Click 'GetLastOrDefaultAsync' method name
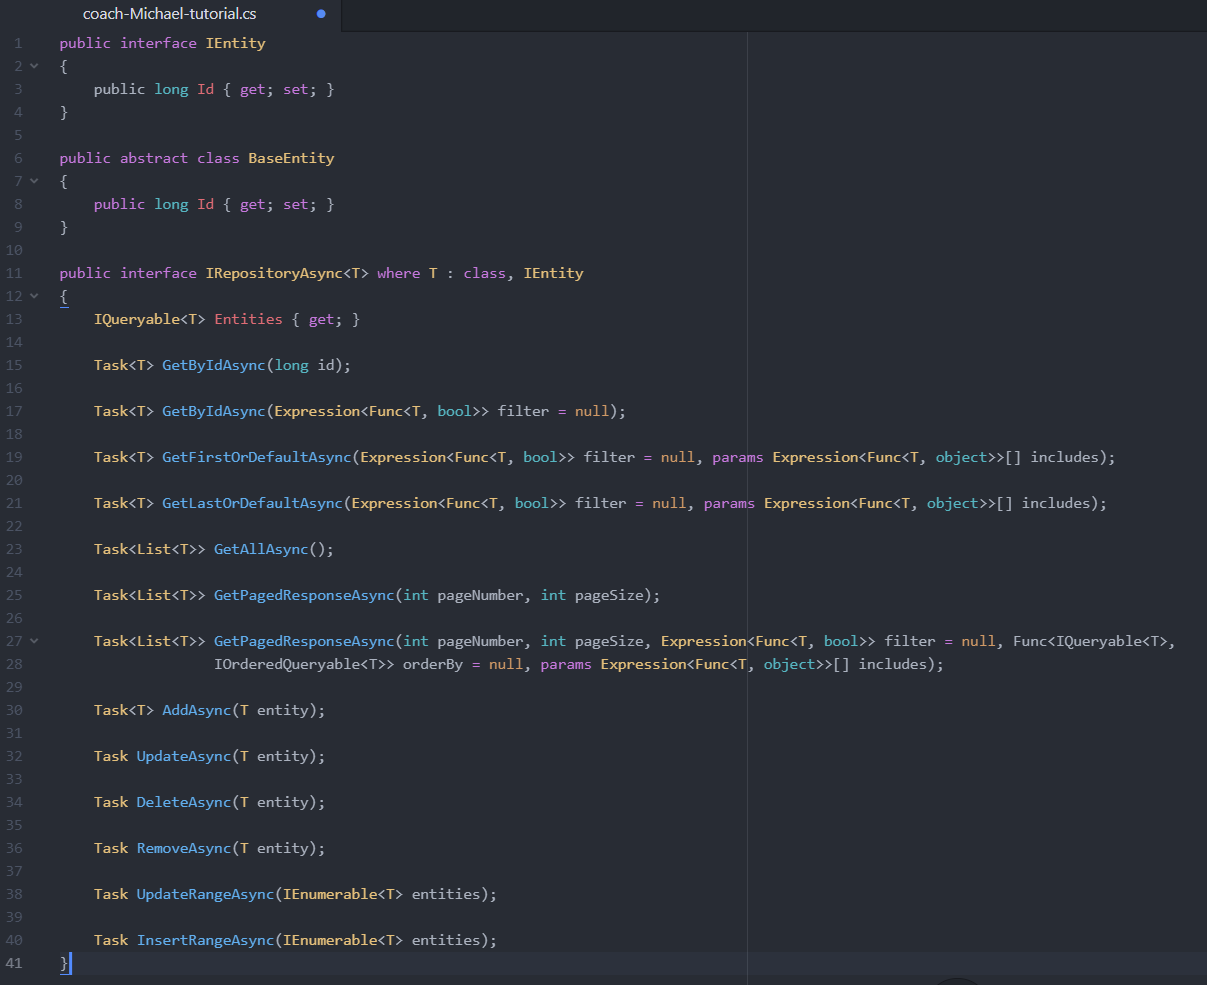Viewport: 1207px width, 985px height. [252, 503]
